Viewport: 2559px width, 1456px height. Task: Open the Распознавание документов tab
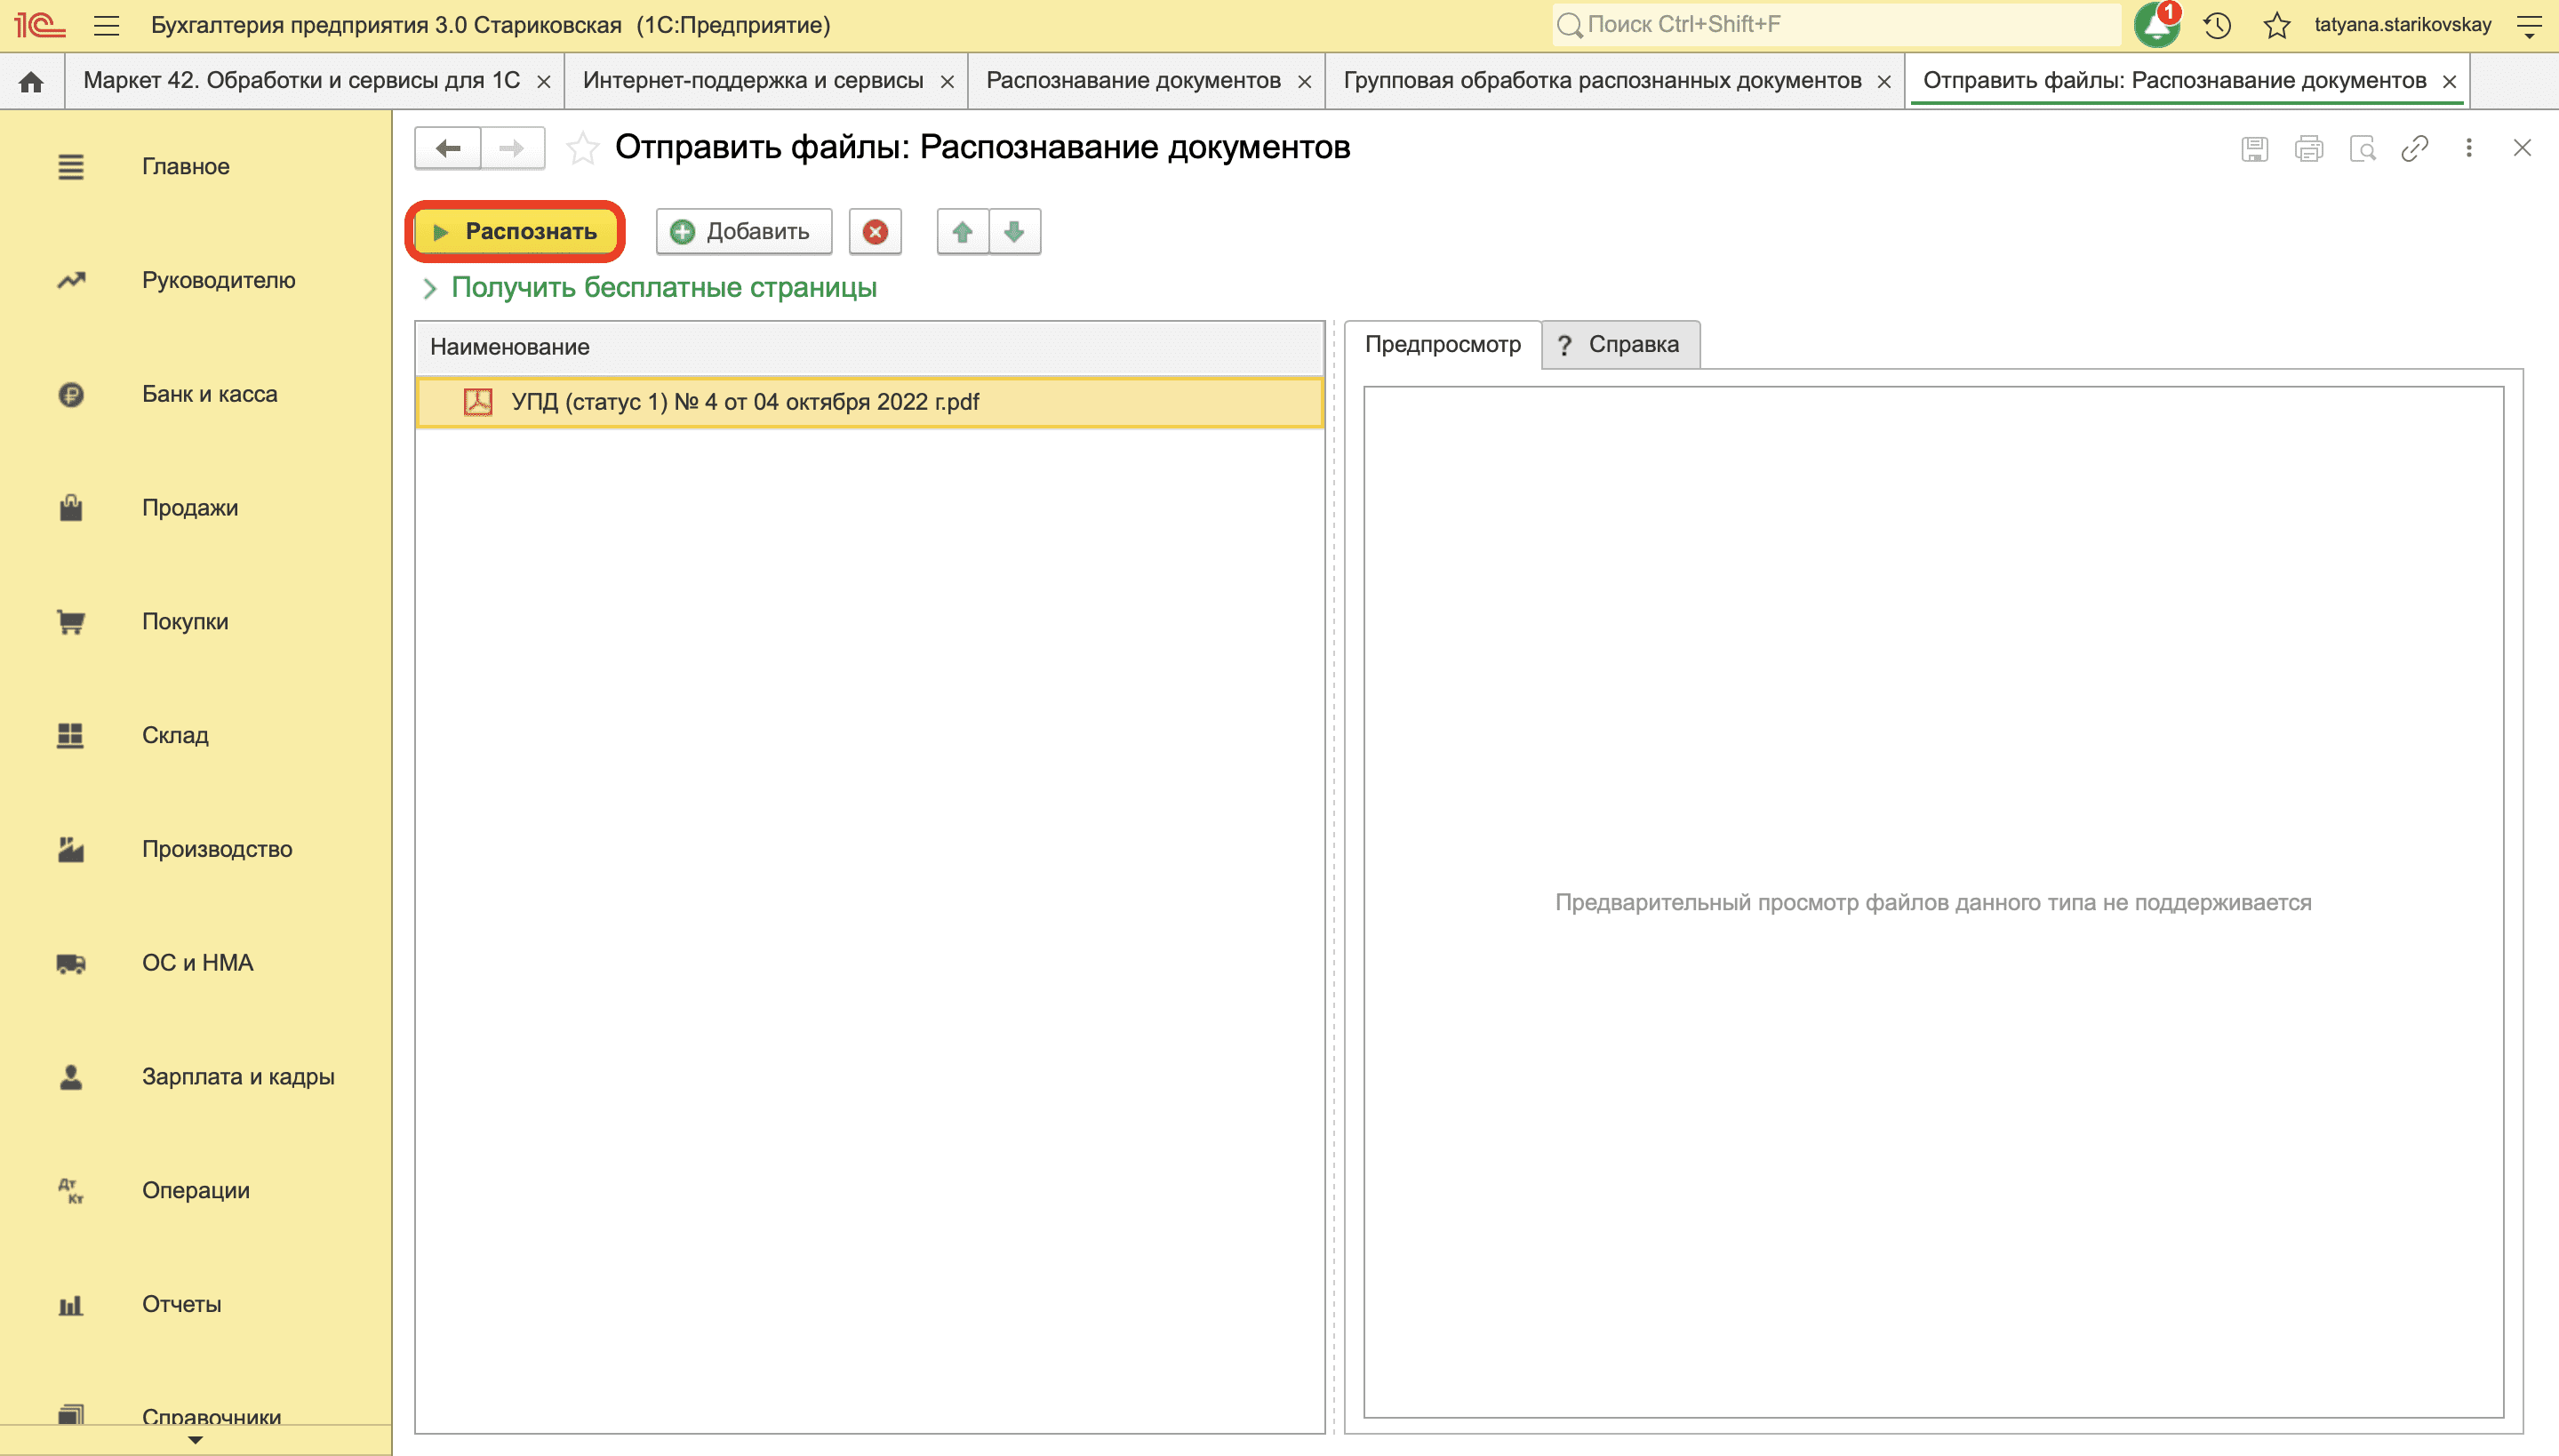click(x=1133, y=81)
